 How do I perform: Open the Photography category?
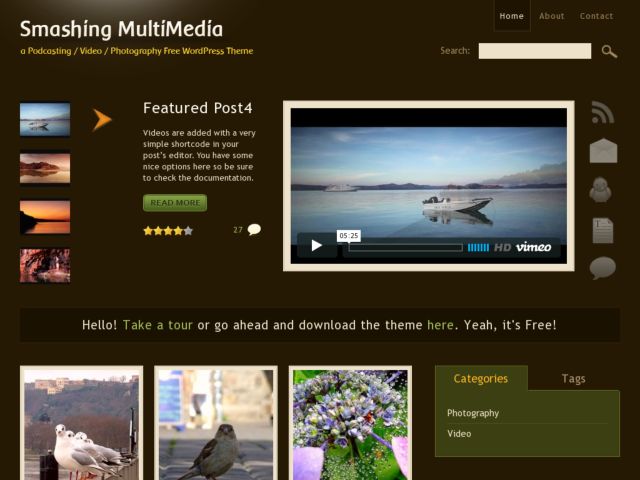click(x=473, y=413)
